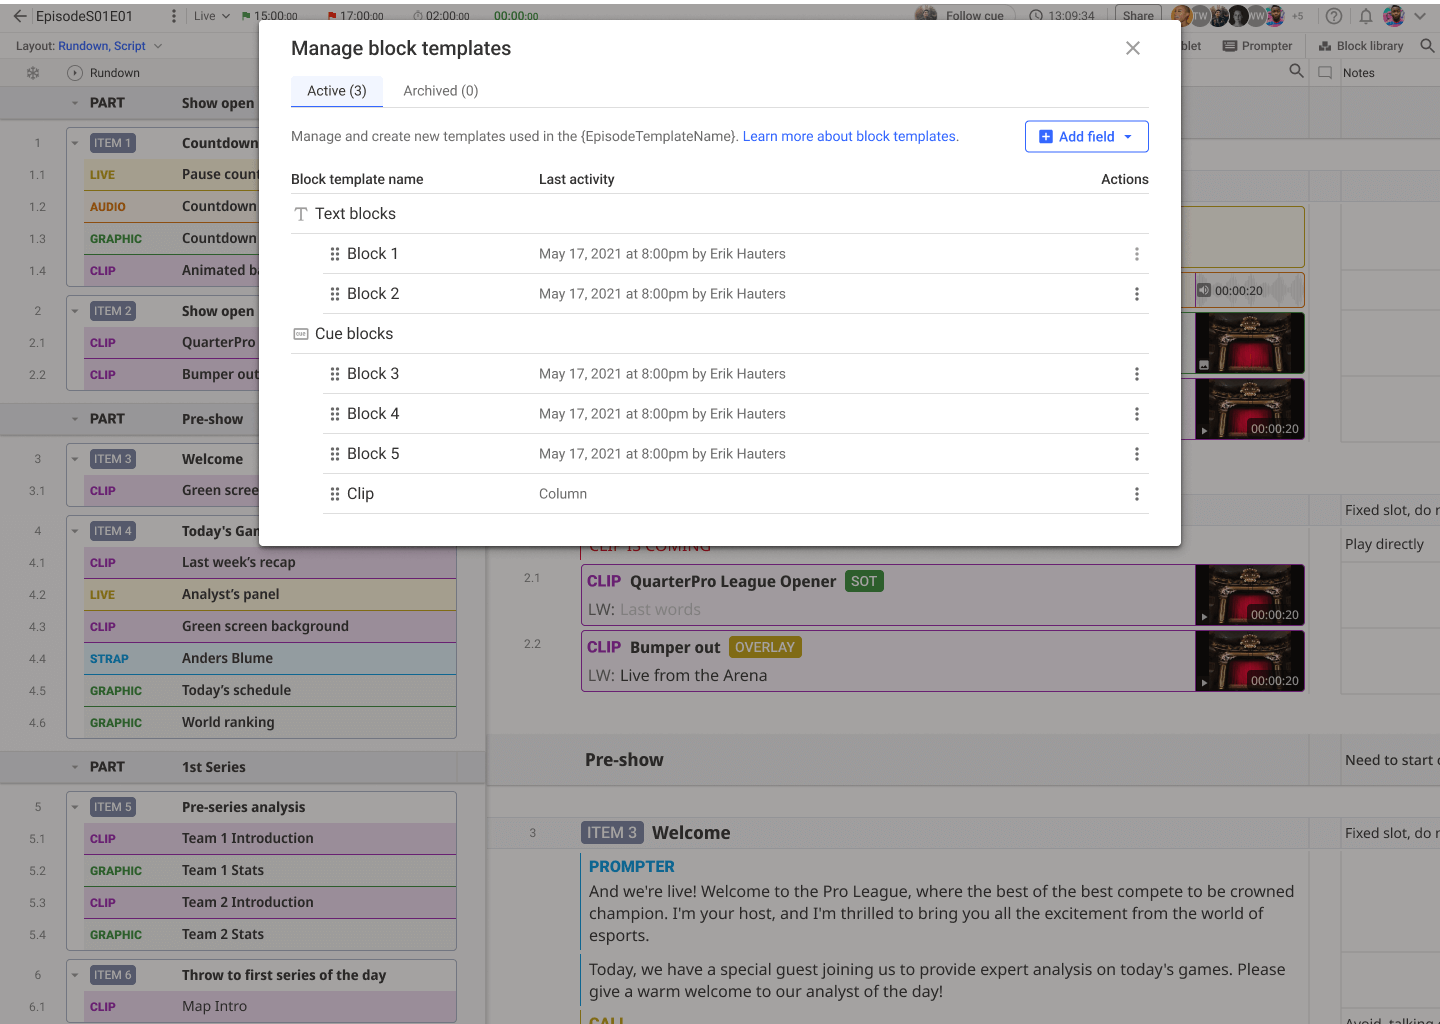Click the Last words LW field
This screenshot has width=1440, height=1024.
pyautogui.click(x=660, y=610)
